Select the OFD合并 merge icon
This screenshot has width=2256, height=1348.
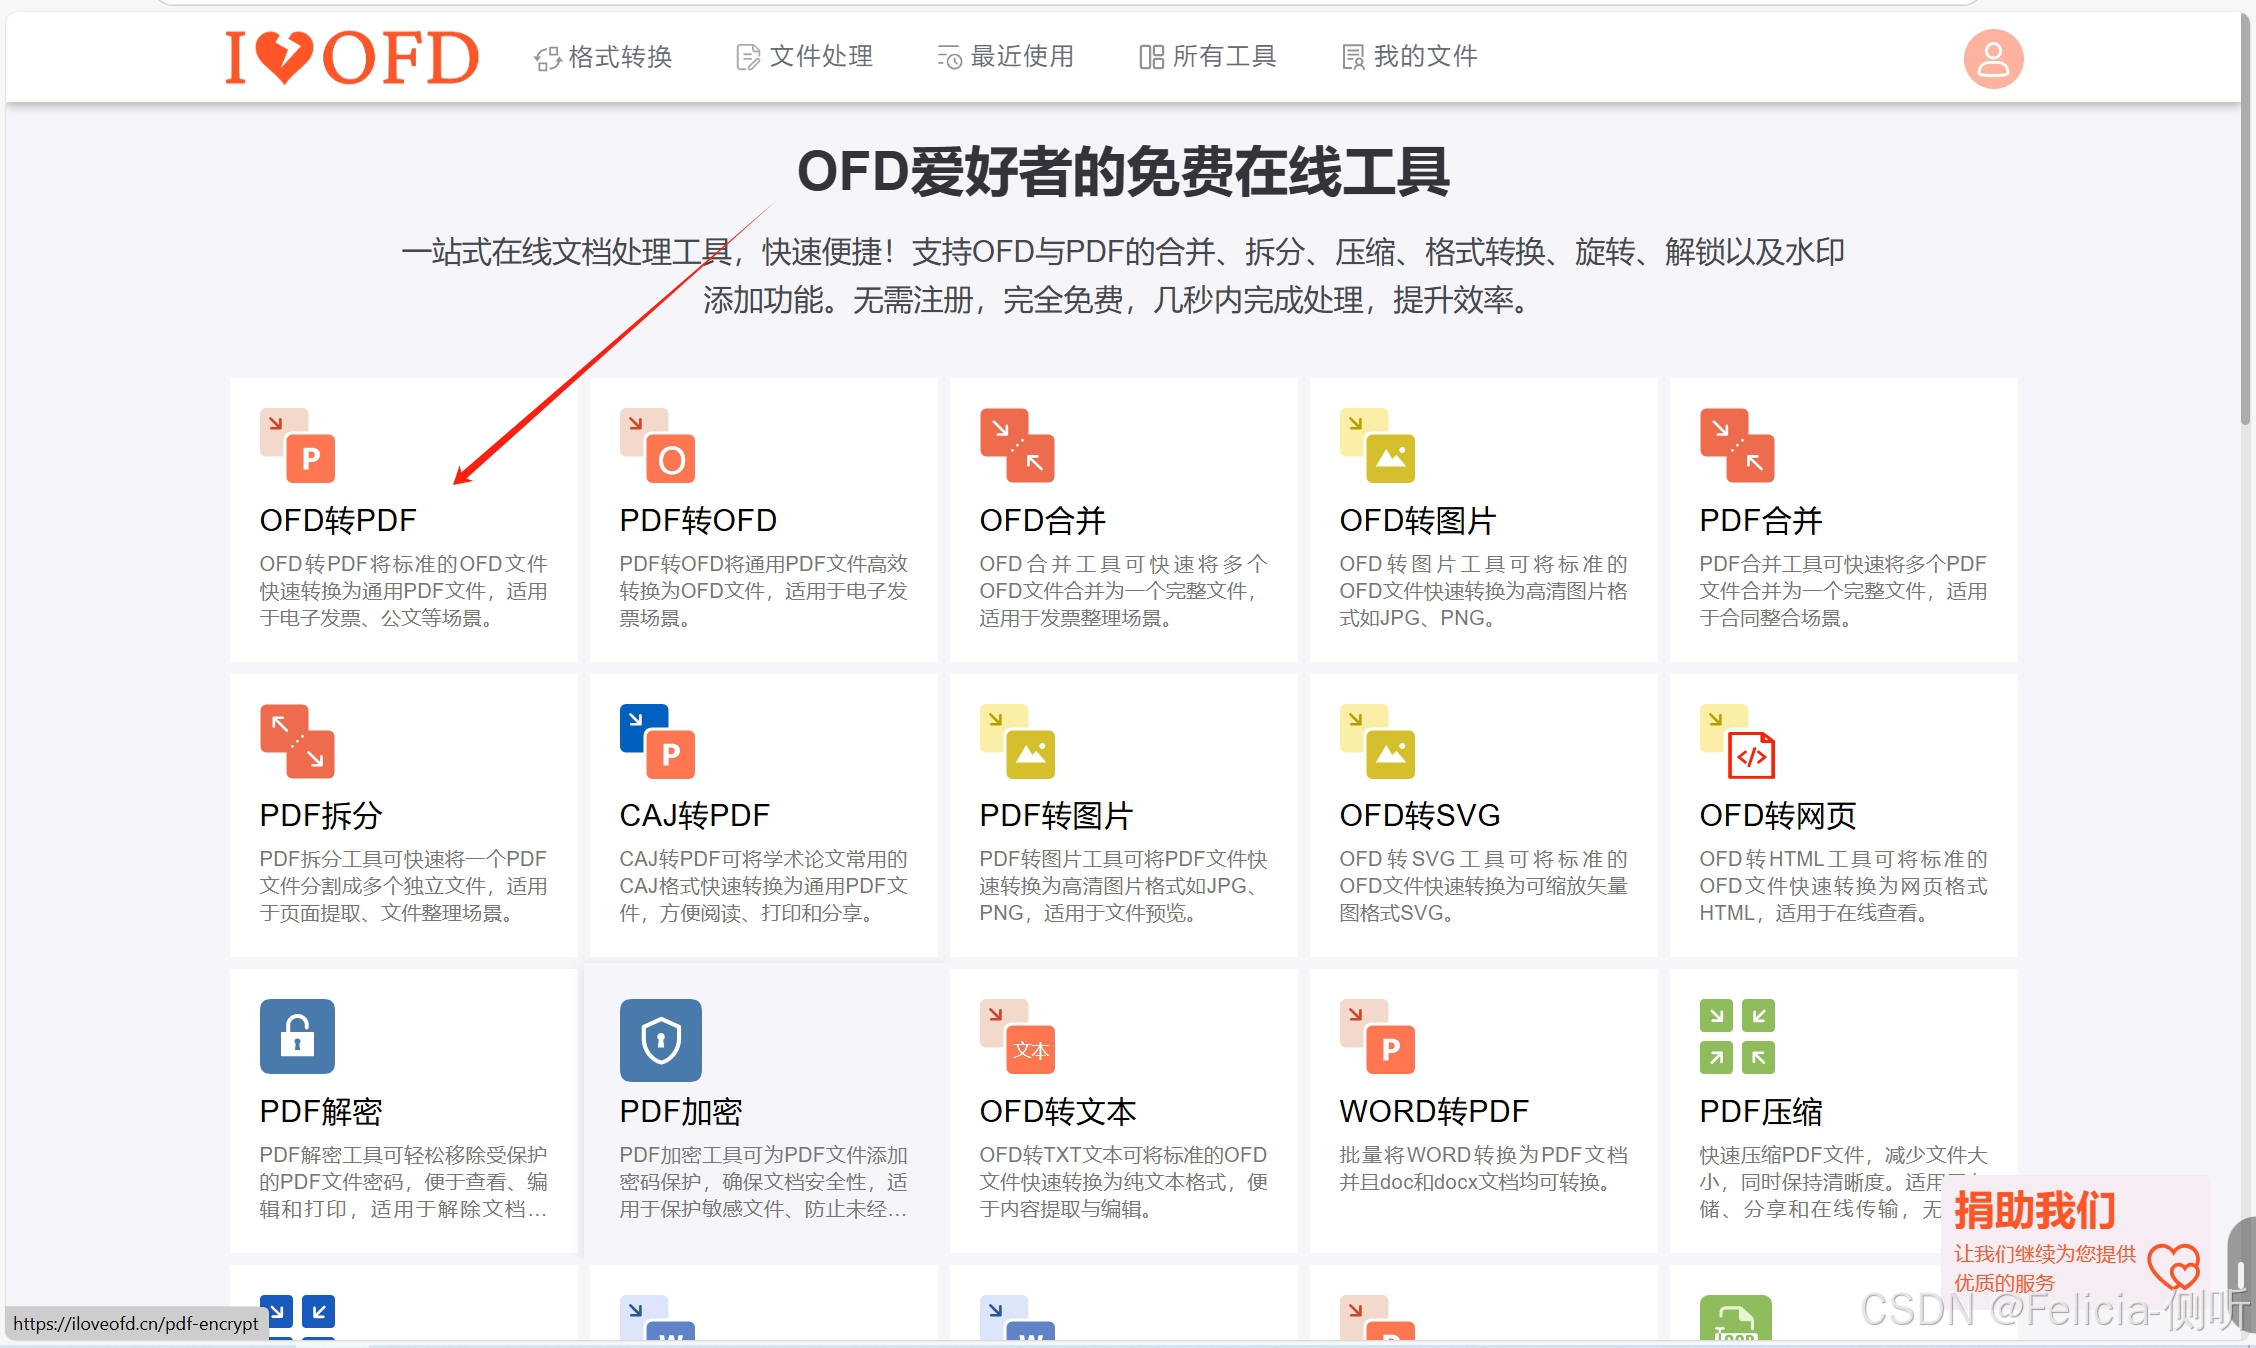pos(1017,446)
